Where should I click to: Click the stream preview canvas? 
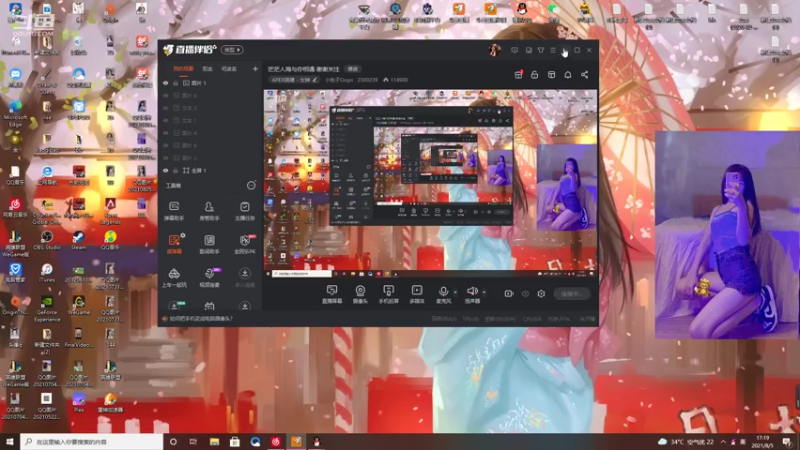click(x=430, y=184)
